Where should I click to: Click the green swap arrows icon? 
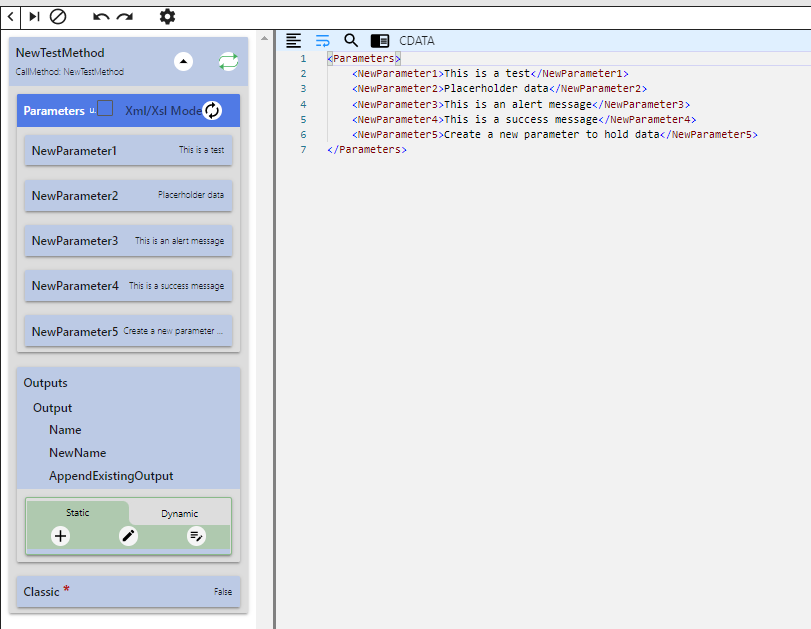(228, 62)
